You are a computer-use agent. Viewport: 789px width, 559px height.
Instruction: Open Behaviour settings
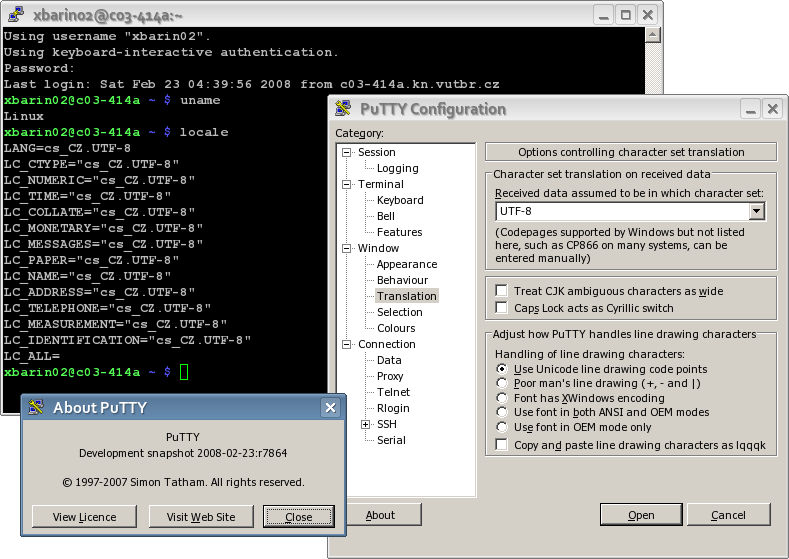tap(402, 280)
